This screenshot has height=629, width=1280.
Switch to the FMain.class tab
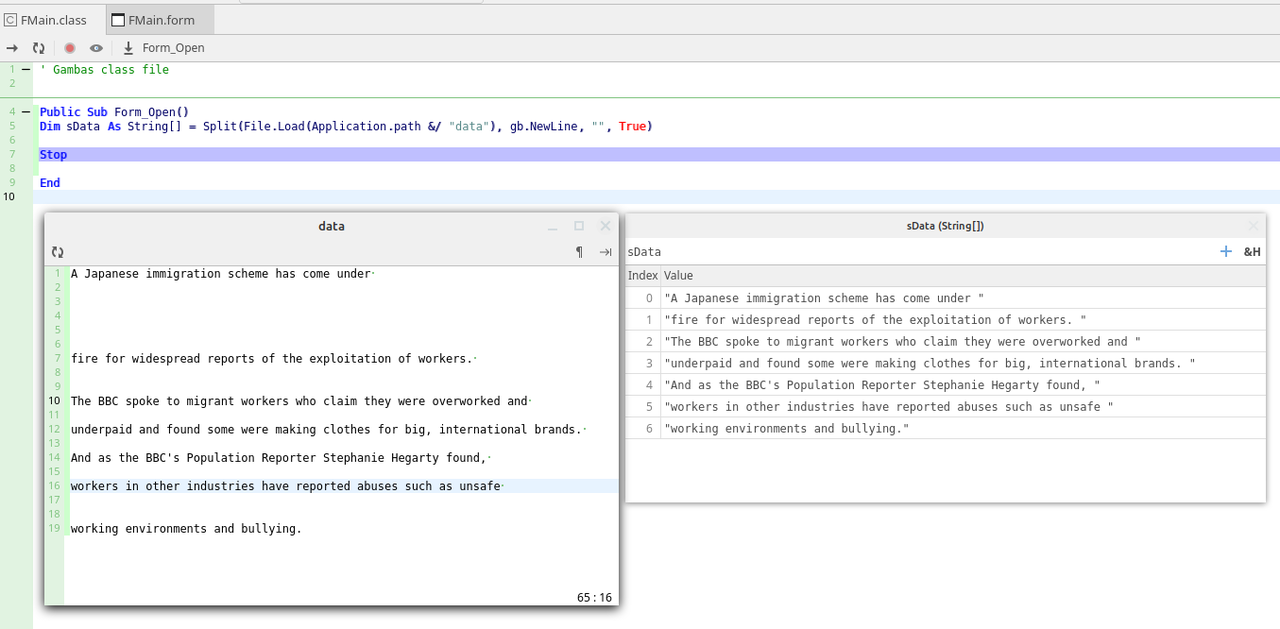[x=48, y=20]
